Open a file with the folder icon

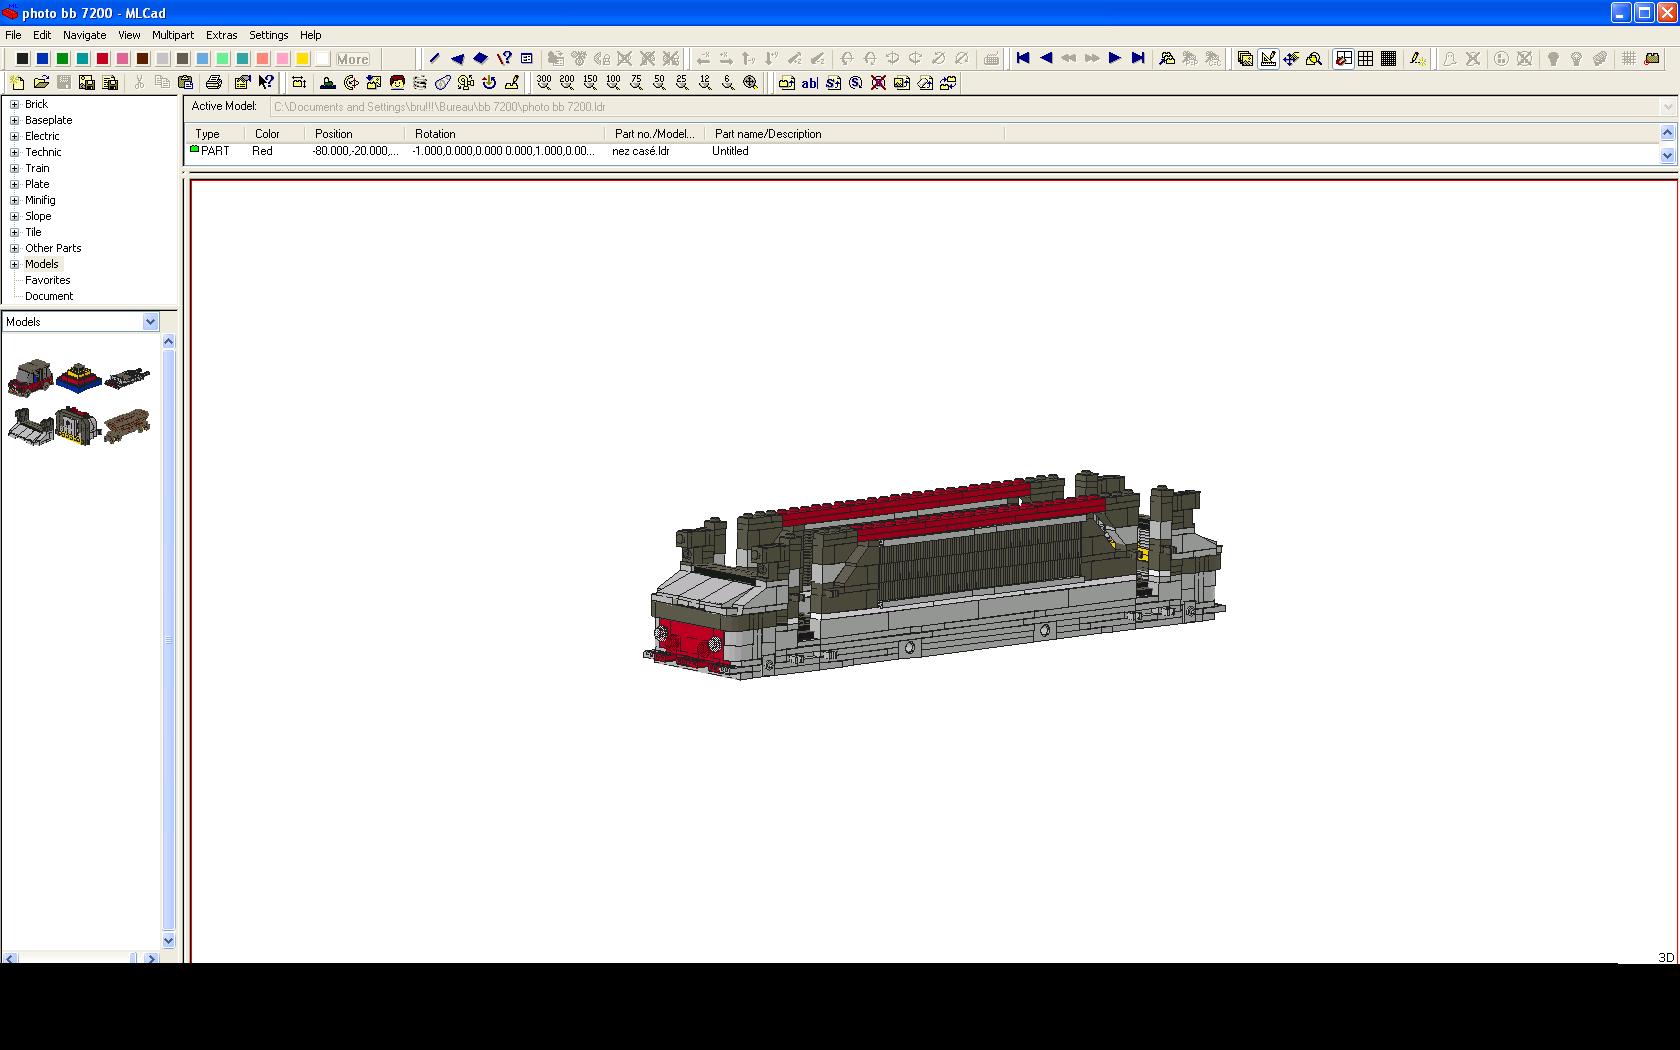click(41, 83)
